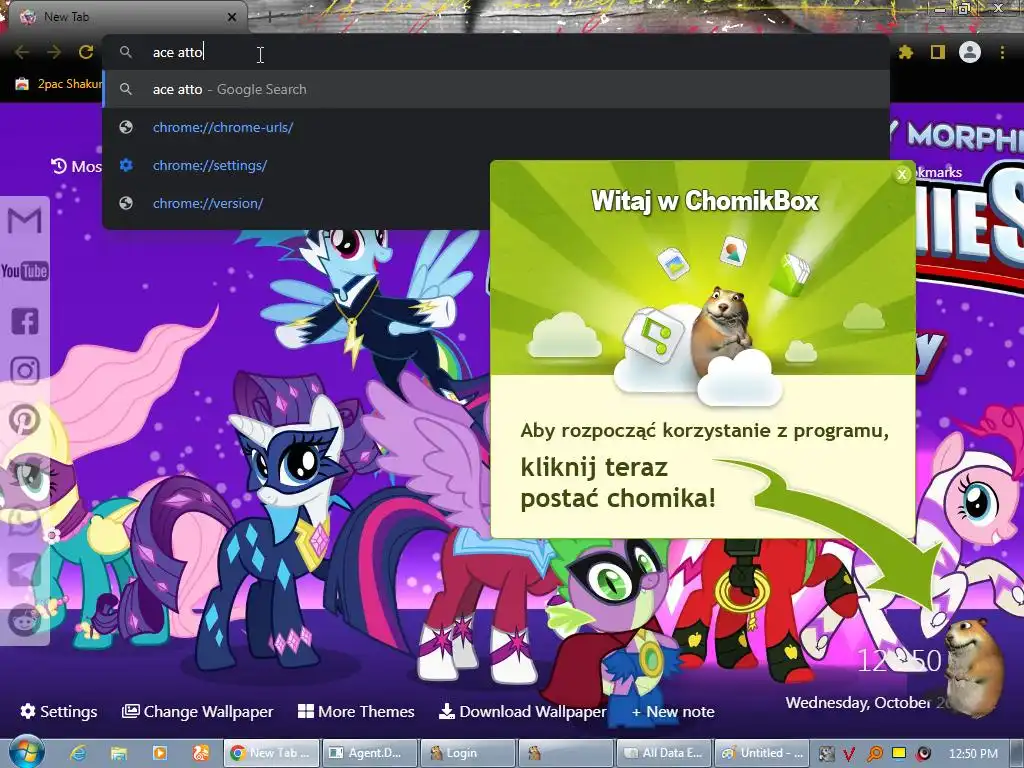Screen dimensions: 1024x768
Task: Switch to the Chrome New Tab taskbar button
Action: (271, 753)
